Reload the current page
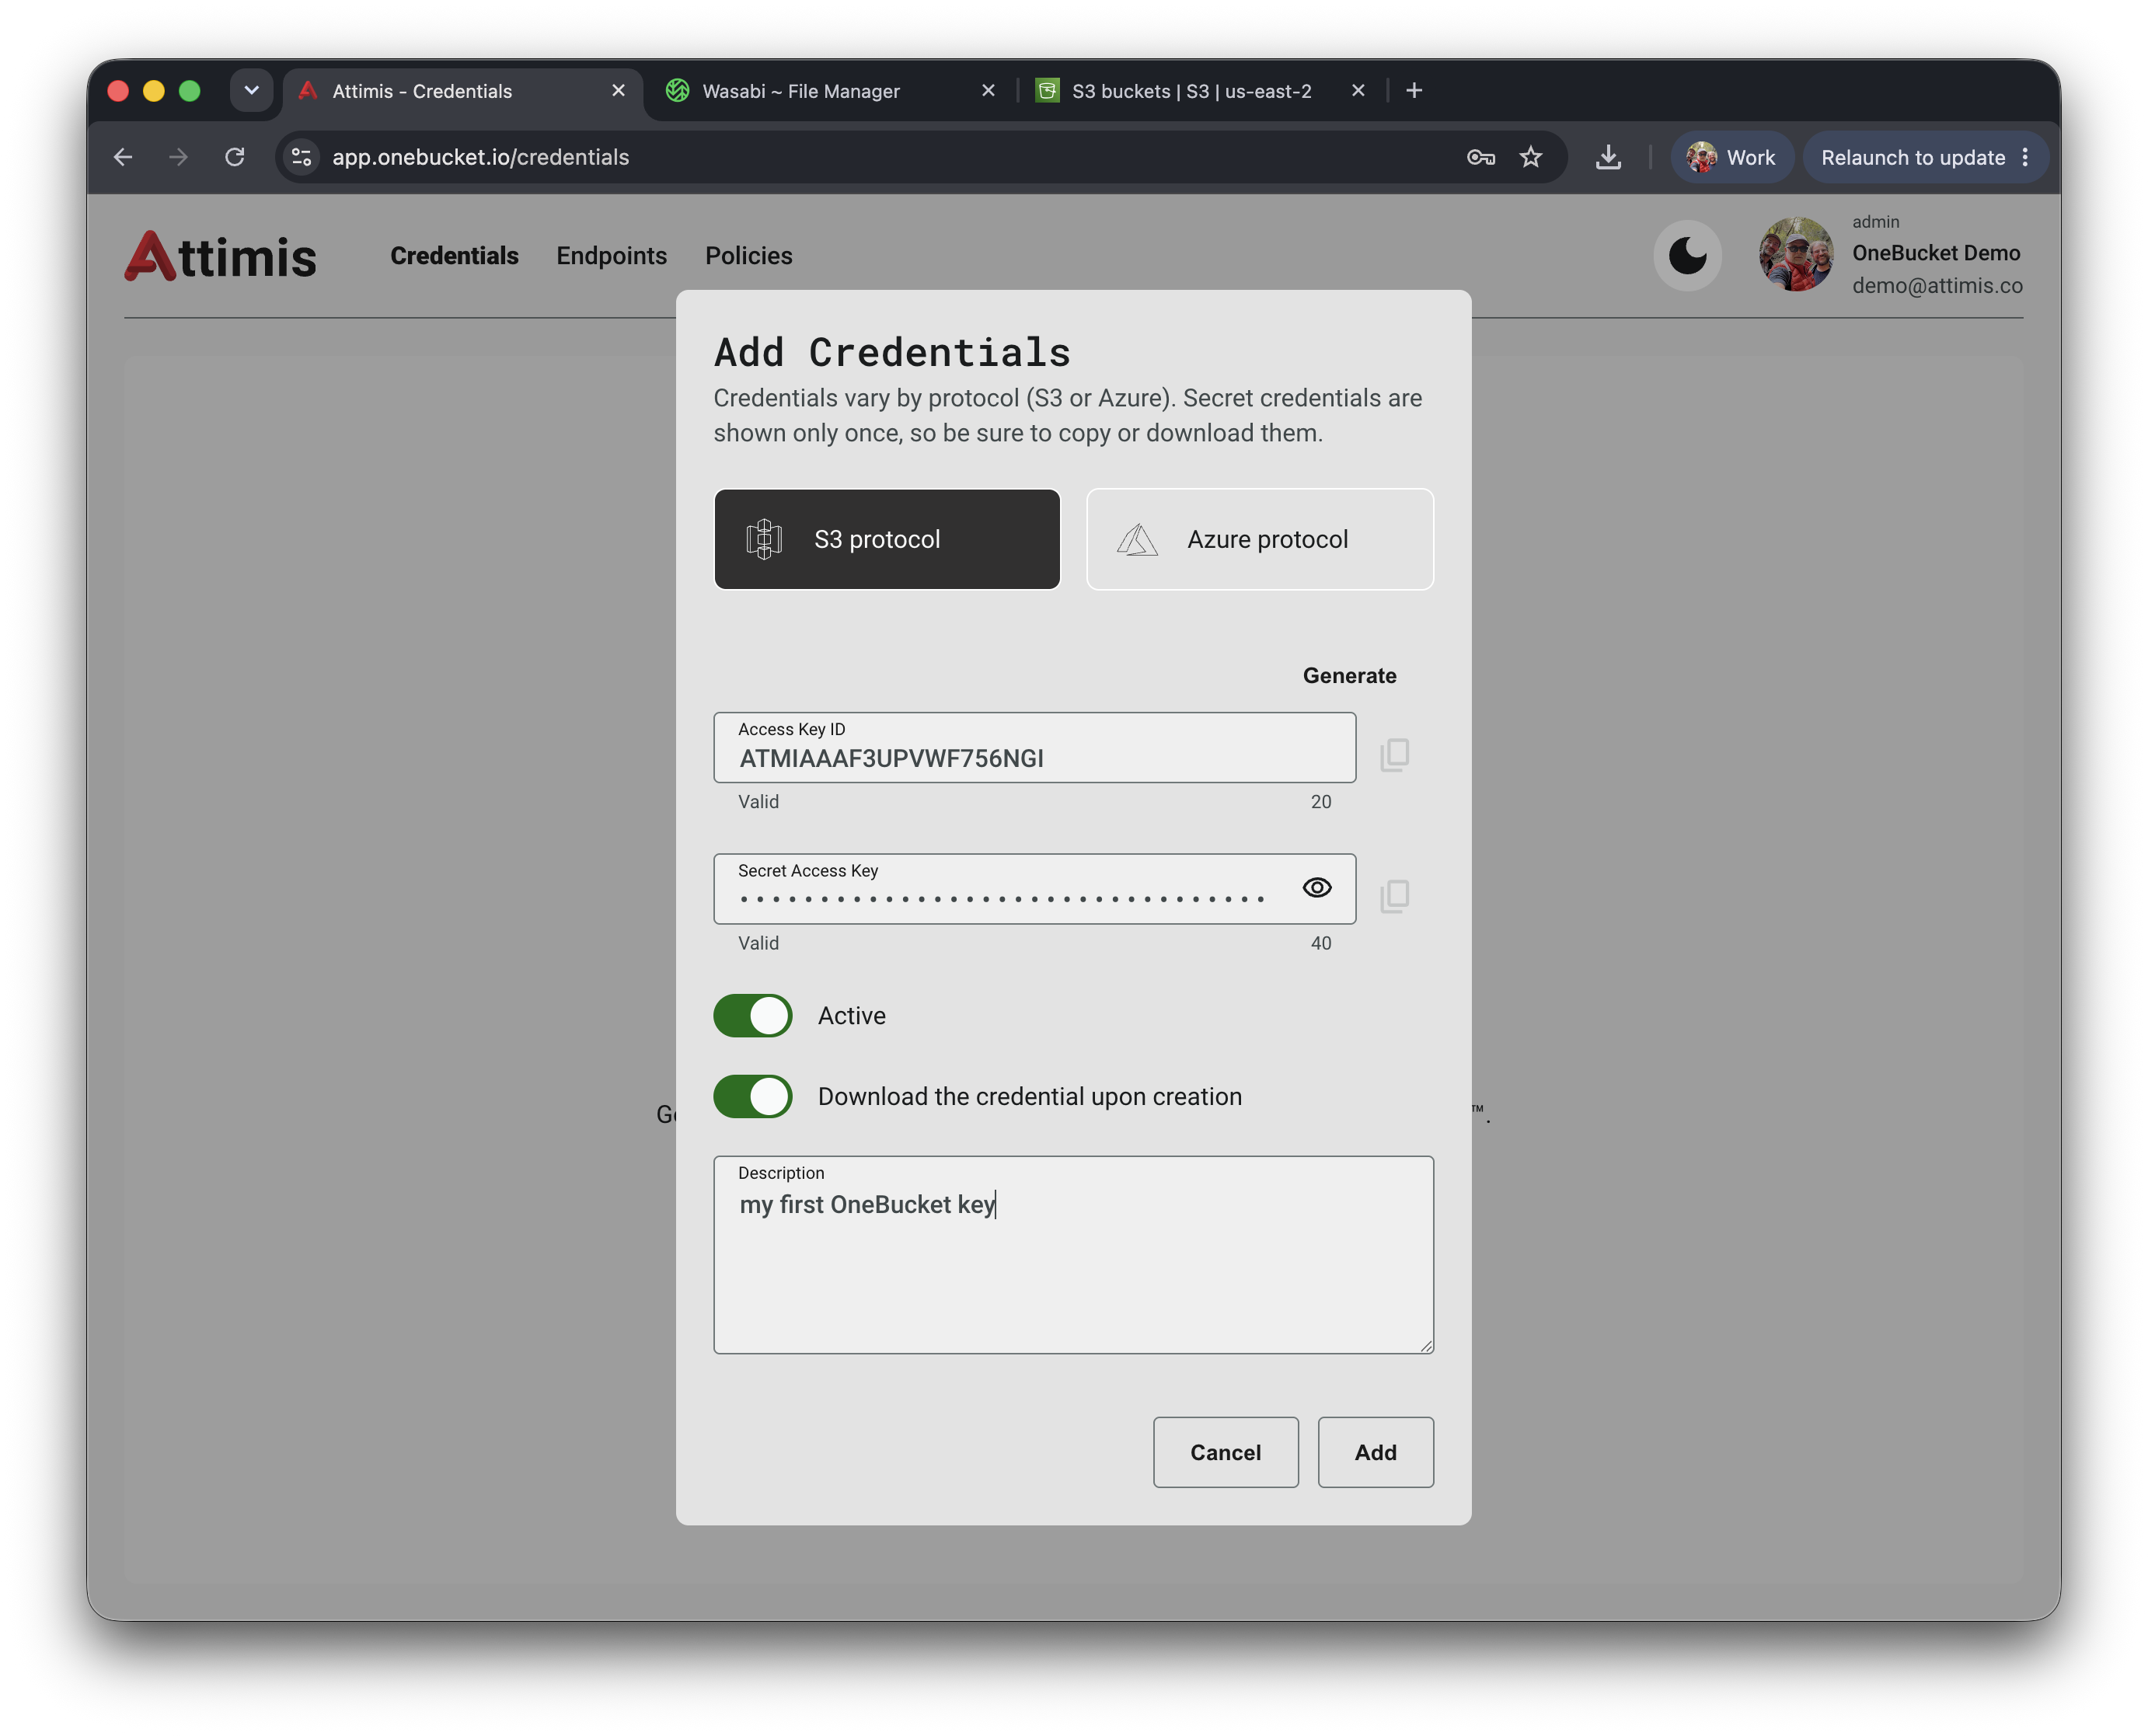2148x1736 pixels. [x=235, y=157]
